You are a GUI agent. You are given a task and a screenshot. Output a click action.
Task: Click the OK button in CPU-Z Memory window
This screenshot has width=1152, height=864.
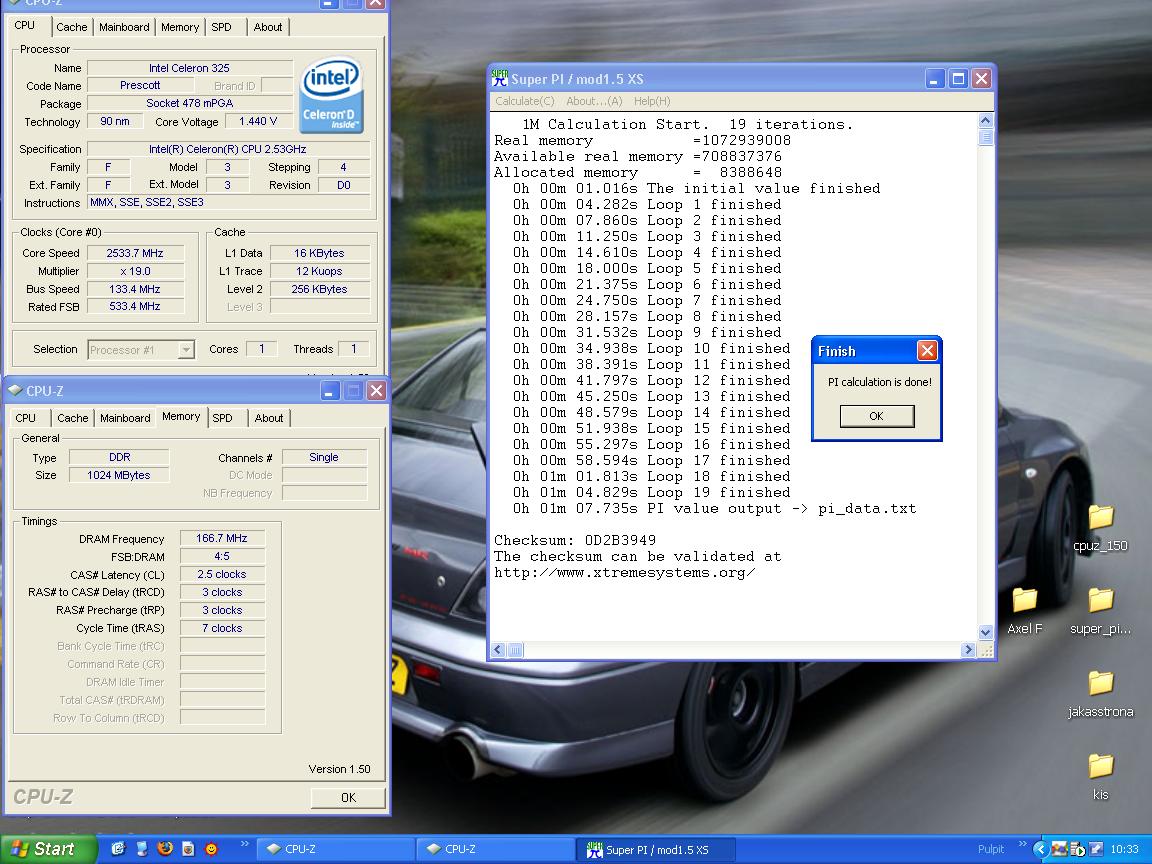347,797
